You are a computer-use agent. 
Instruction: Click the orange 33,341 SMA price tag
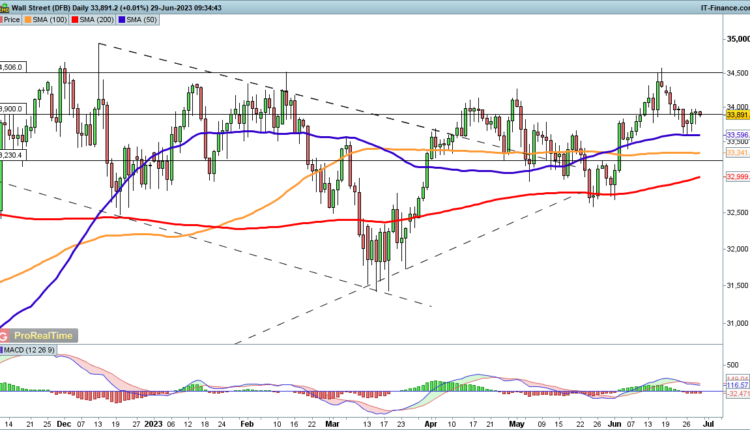[x=737, y=153]
